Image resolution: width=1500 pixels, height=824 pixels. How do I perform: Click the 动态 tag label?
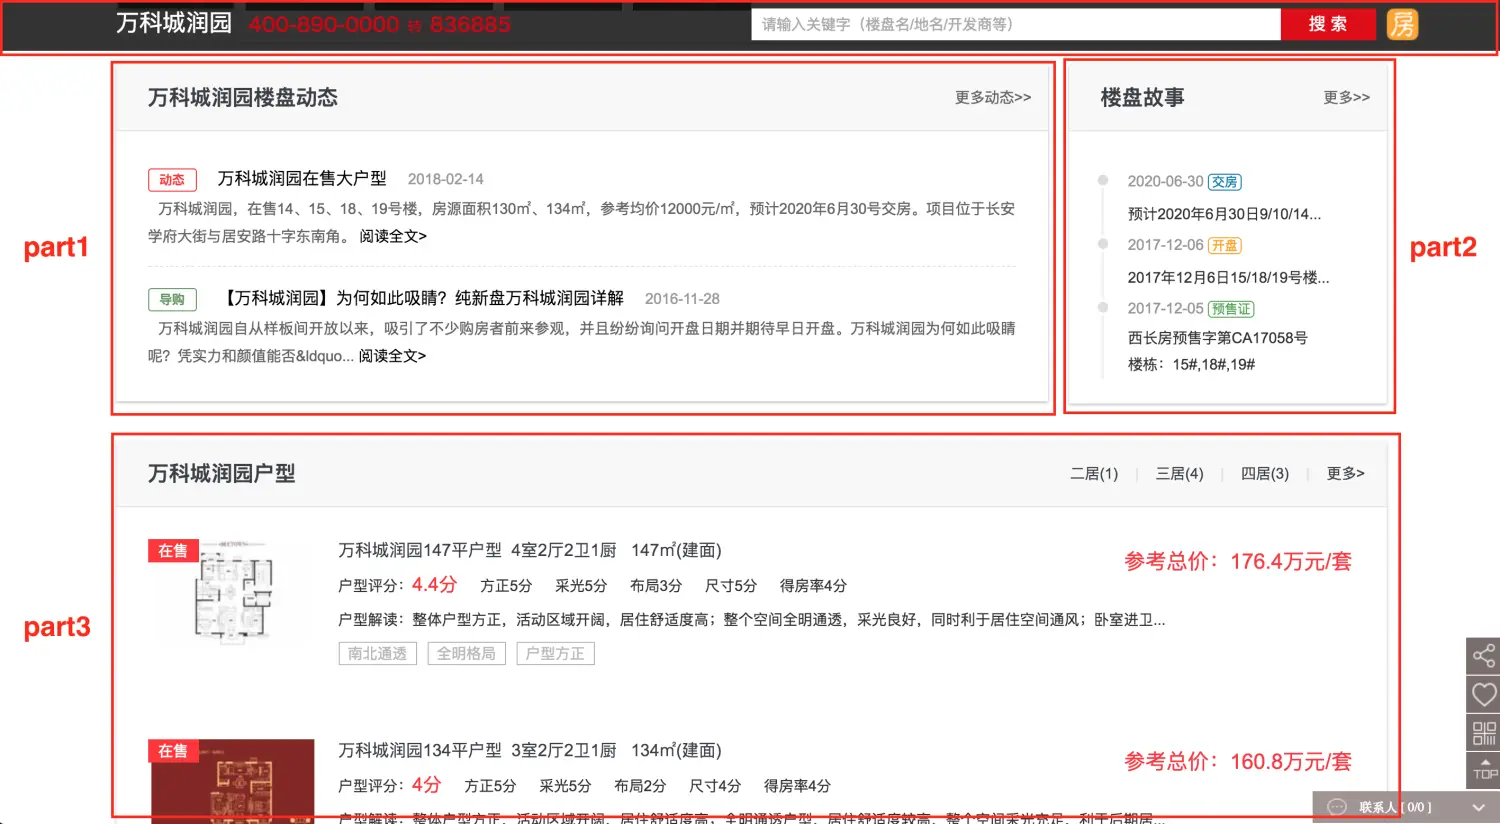pos(172,180)
